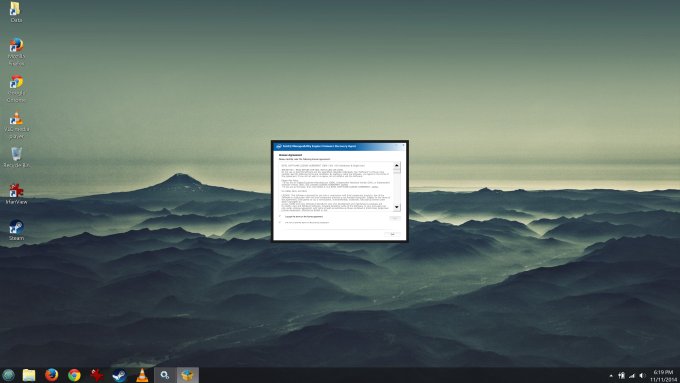Viewport: 680px width, 383px height.
Task: Open the taskbar clock showing 6:19 PM
Action: (664, 376)
